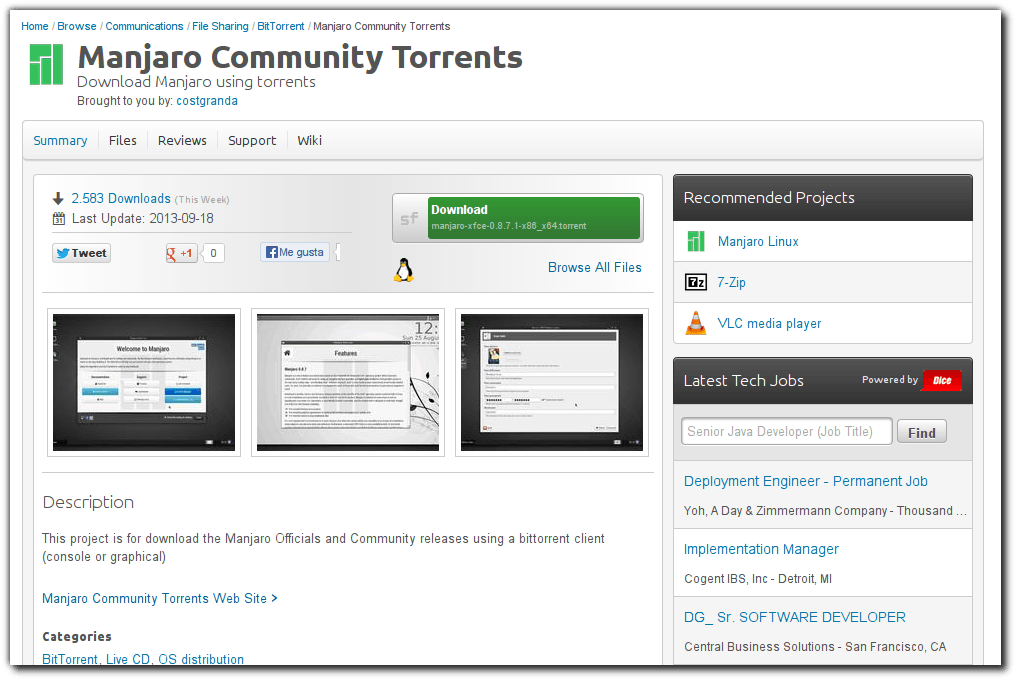This screenshot has height=681, width=1017.
Task: Click the SourceForge sf icon on the download button
Action: pyautogui.click(x=410, y=216)
